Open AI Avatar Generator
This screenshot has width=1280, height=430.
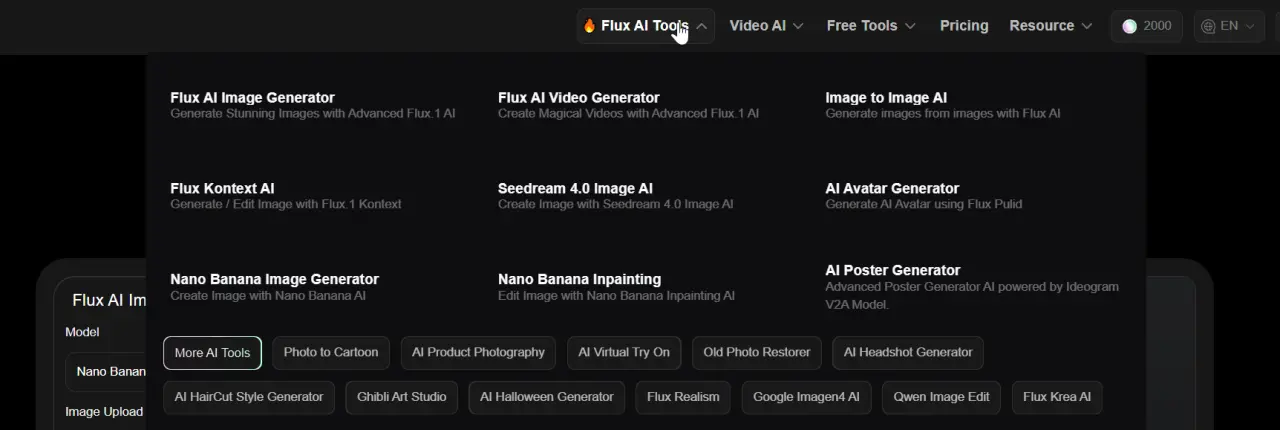[892, 189]
